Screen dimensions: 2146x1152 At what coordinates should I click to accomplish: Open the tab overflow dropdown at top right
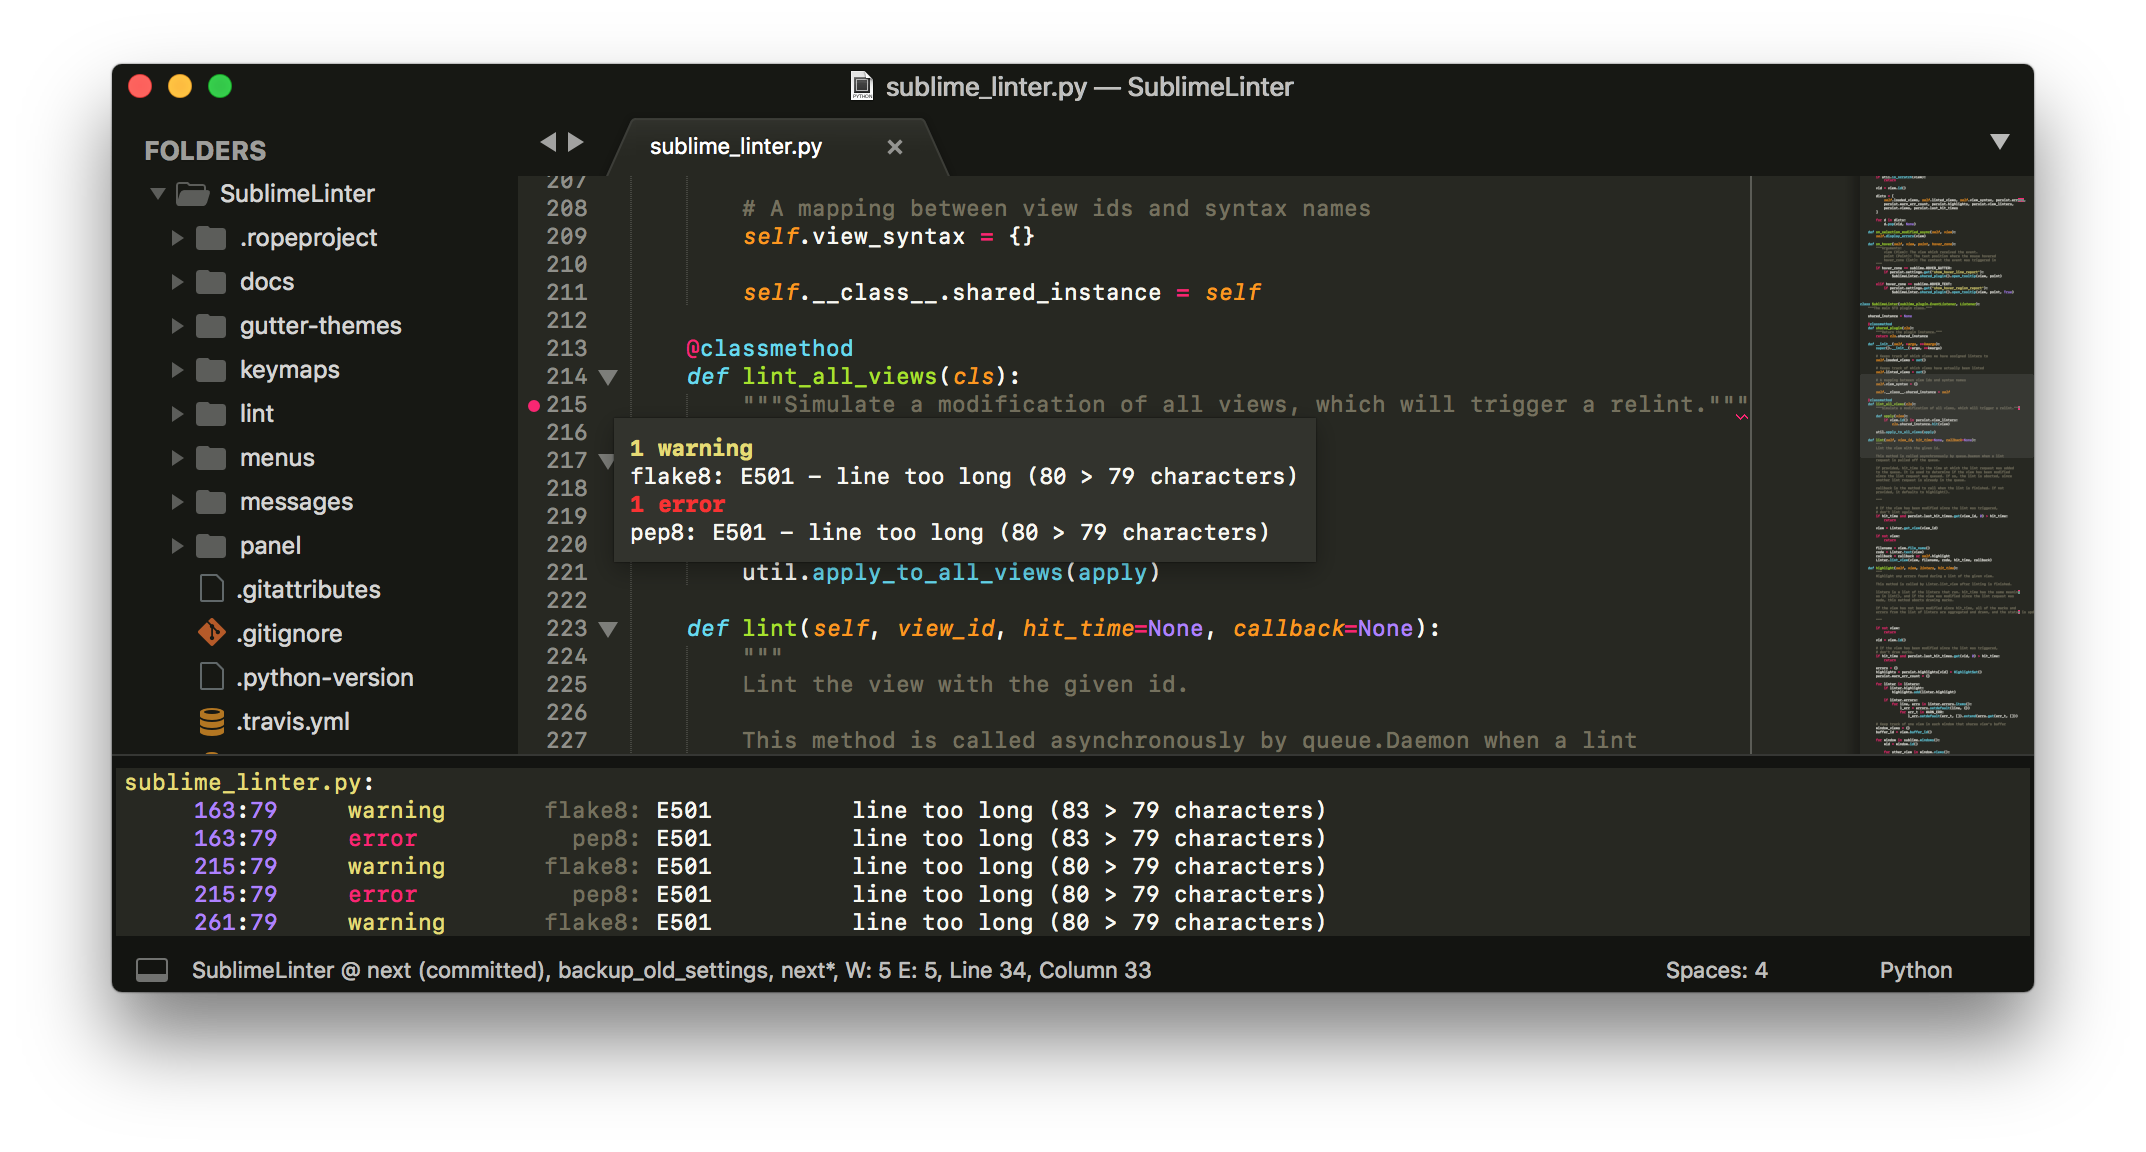[x=1998, y=142]
